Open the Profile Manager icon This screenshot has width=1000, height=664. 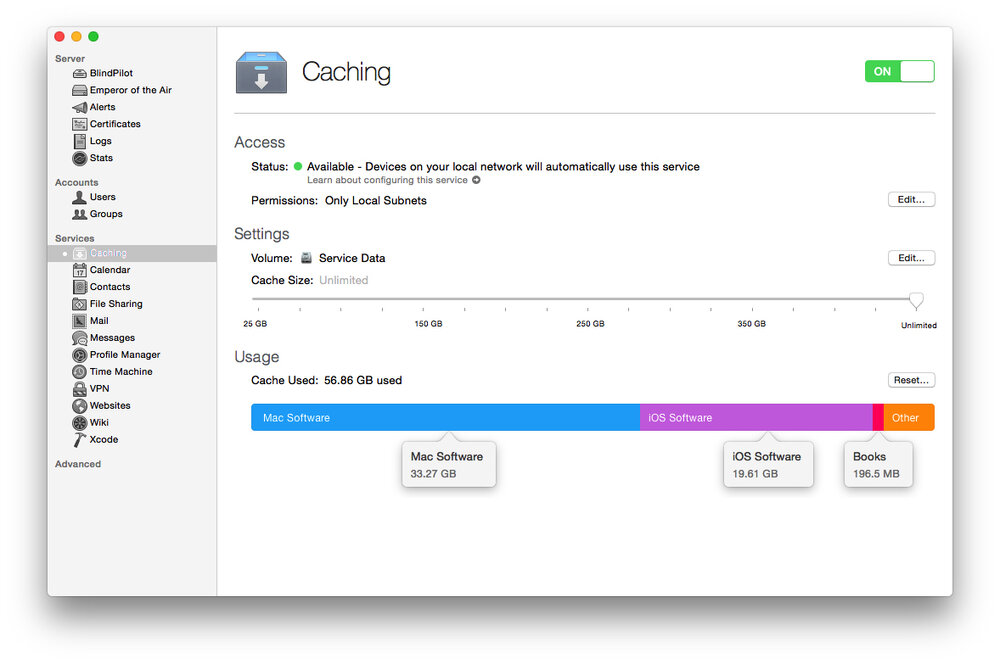pyautogui.click(x=80, y=355)
